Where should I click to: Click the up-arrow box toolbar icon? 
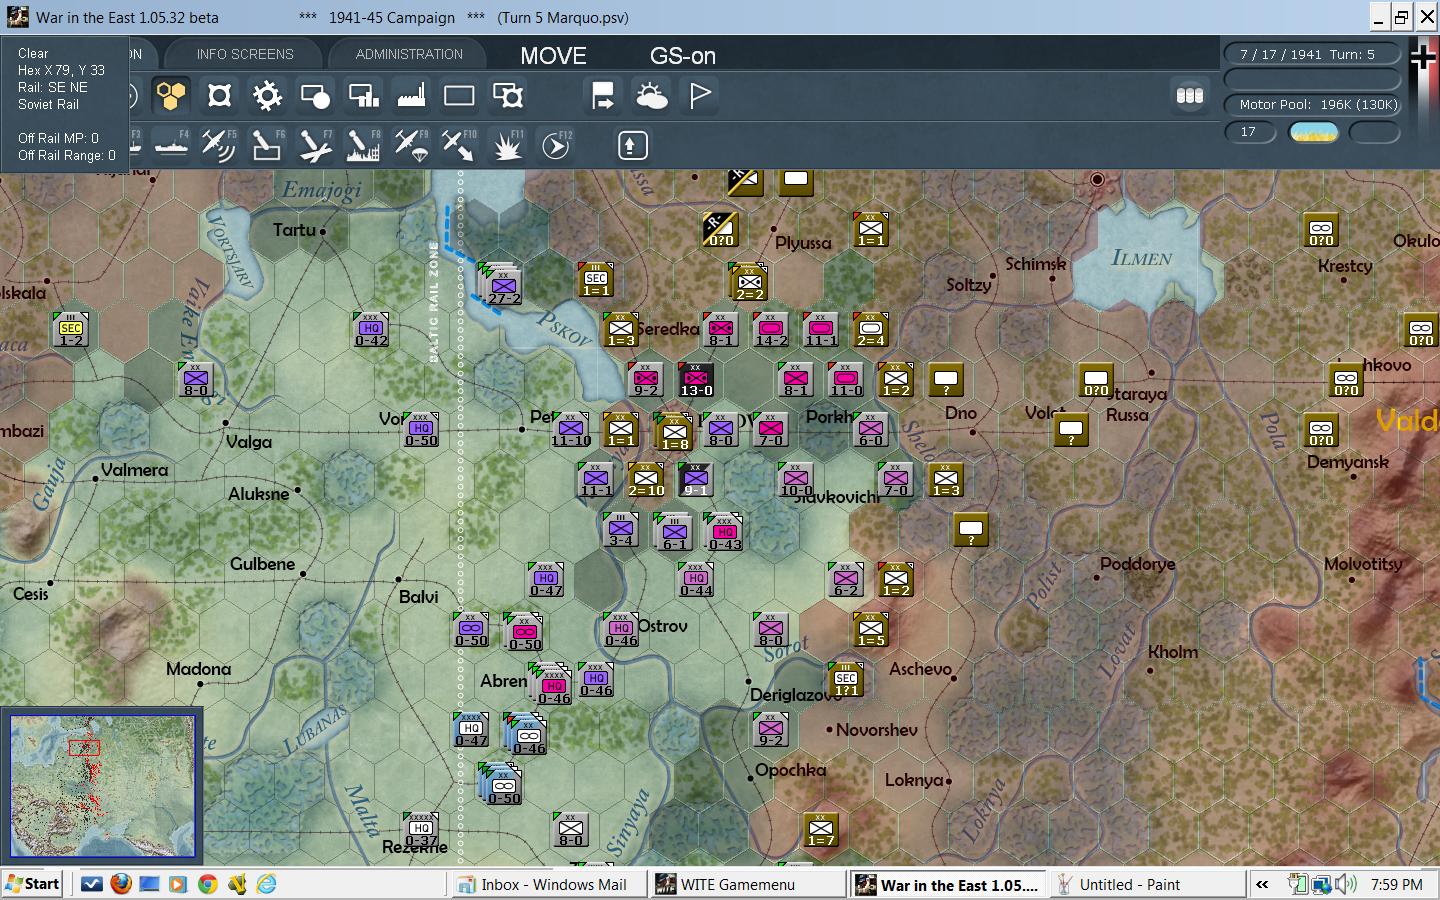(630, 146)
